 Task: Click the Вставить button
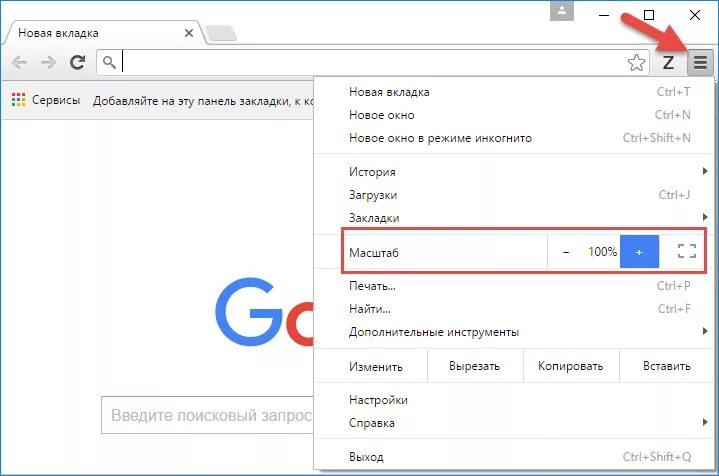tap(666, 366)
